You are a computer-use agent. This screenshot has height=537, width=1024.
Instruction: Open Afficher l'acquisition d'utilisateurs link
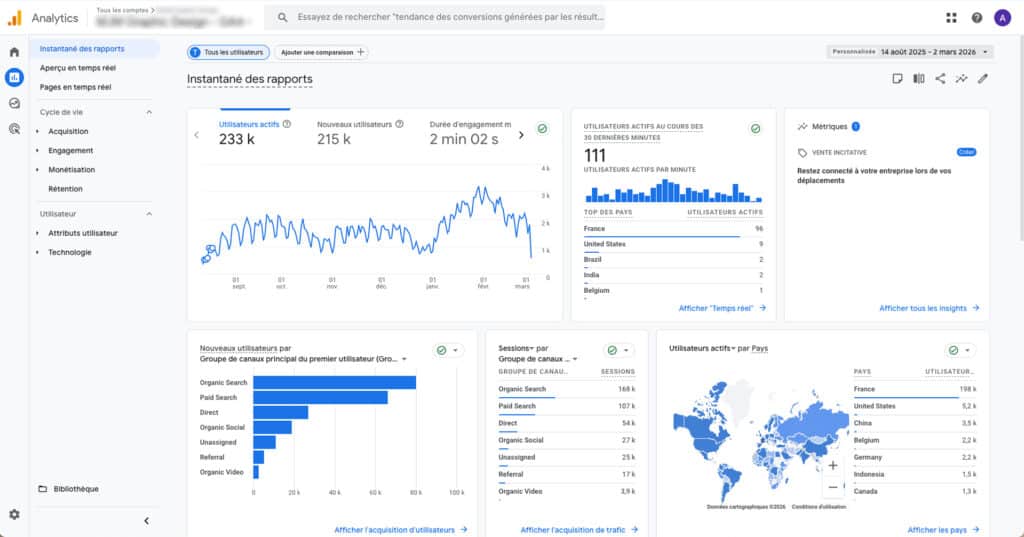click(401, 530)
